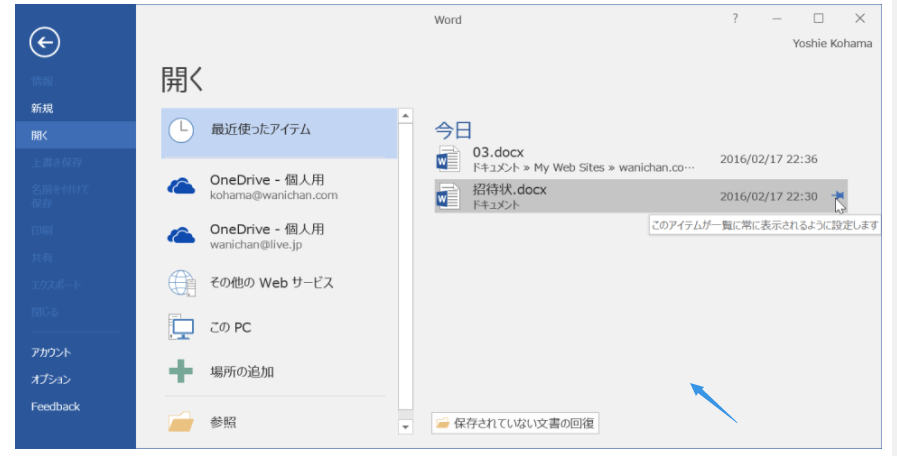Select 最近使ったアイテム location
Image resolution: width=897 pixels, height=456 pixels.
click(279, 133)
